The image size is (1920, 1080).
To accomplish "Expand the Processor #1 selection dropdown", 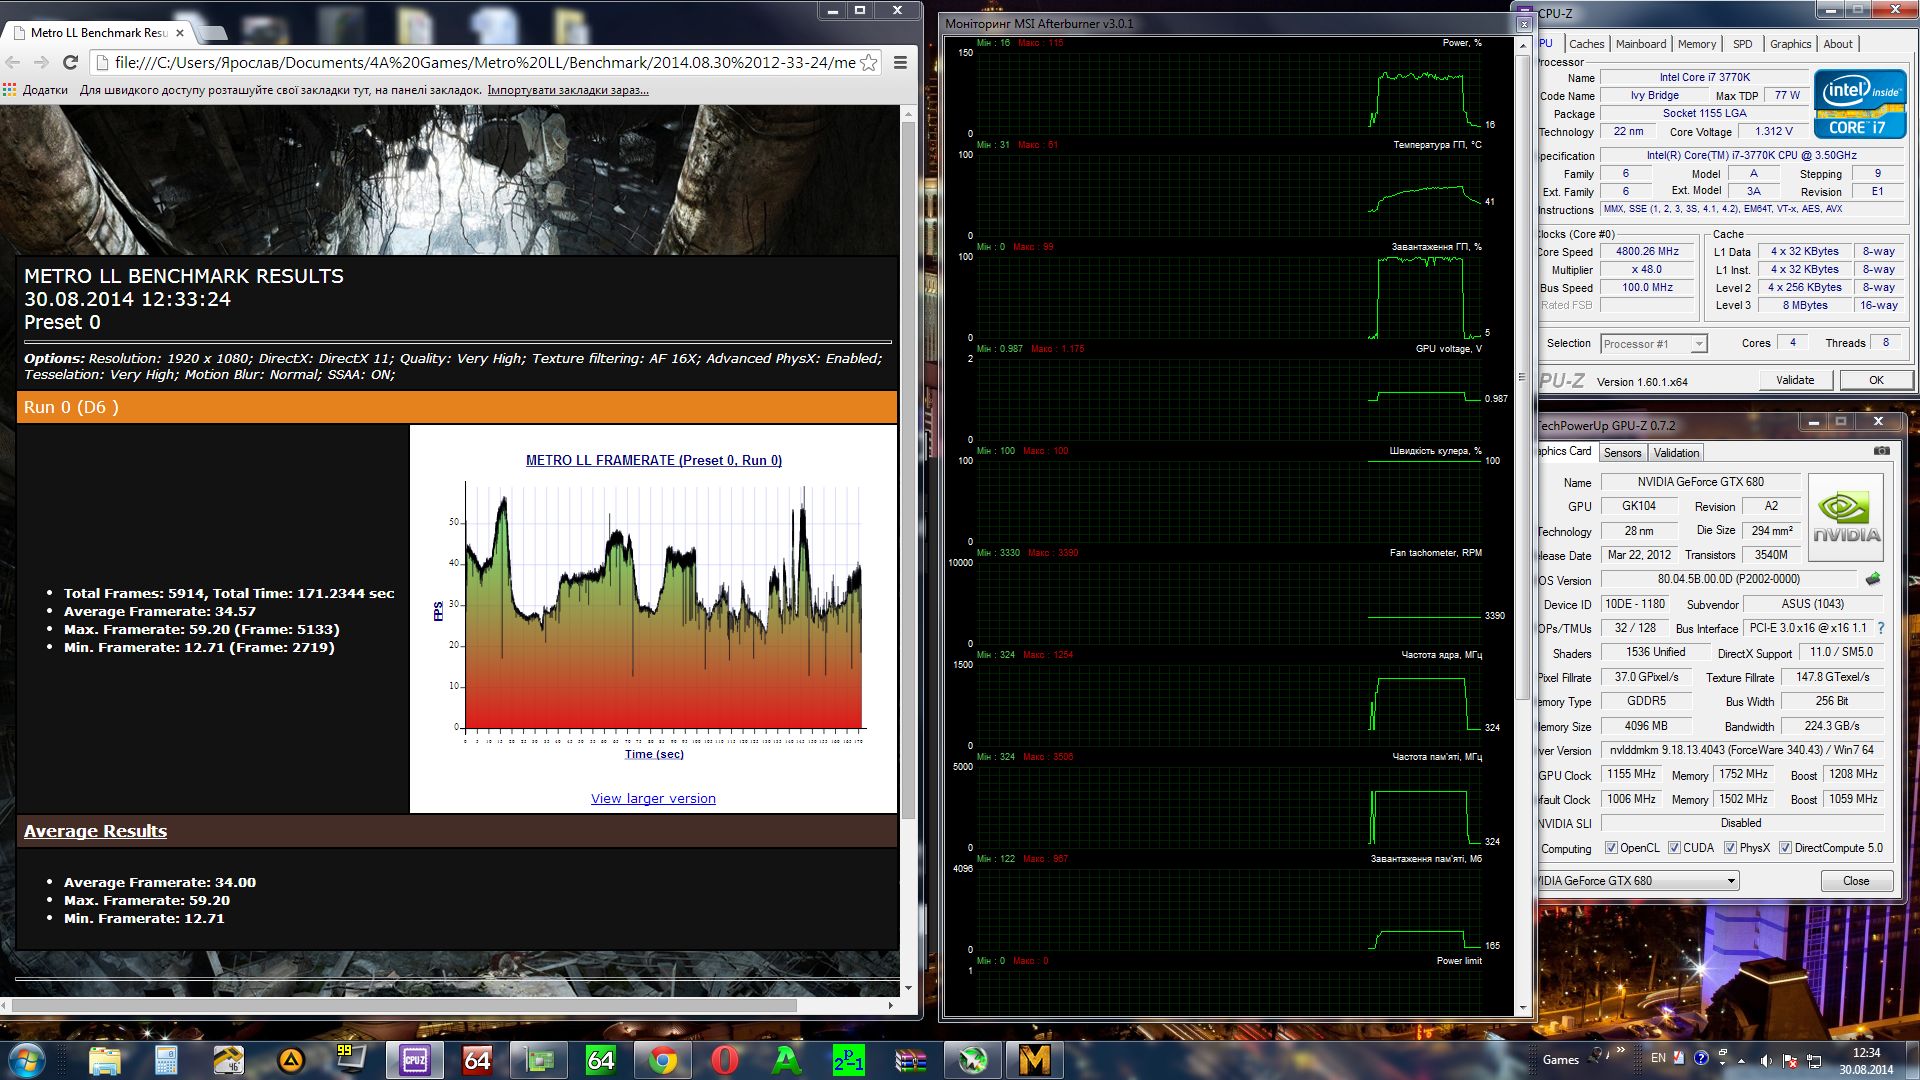I will [1698, 344].
